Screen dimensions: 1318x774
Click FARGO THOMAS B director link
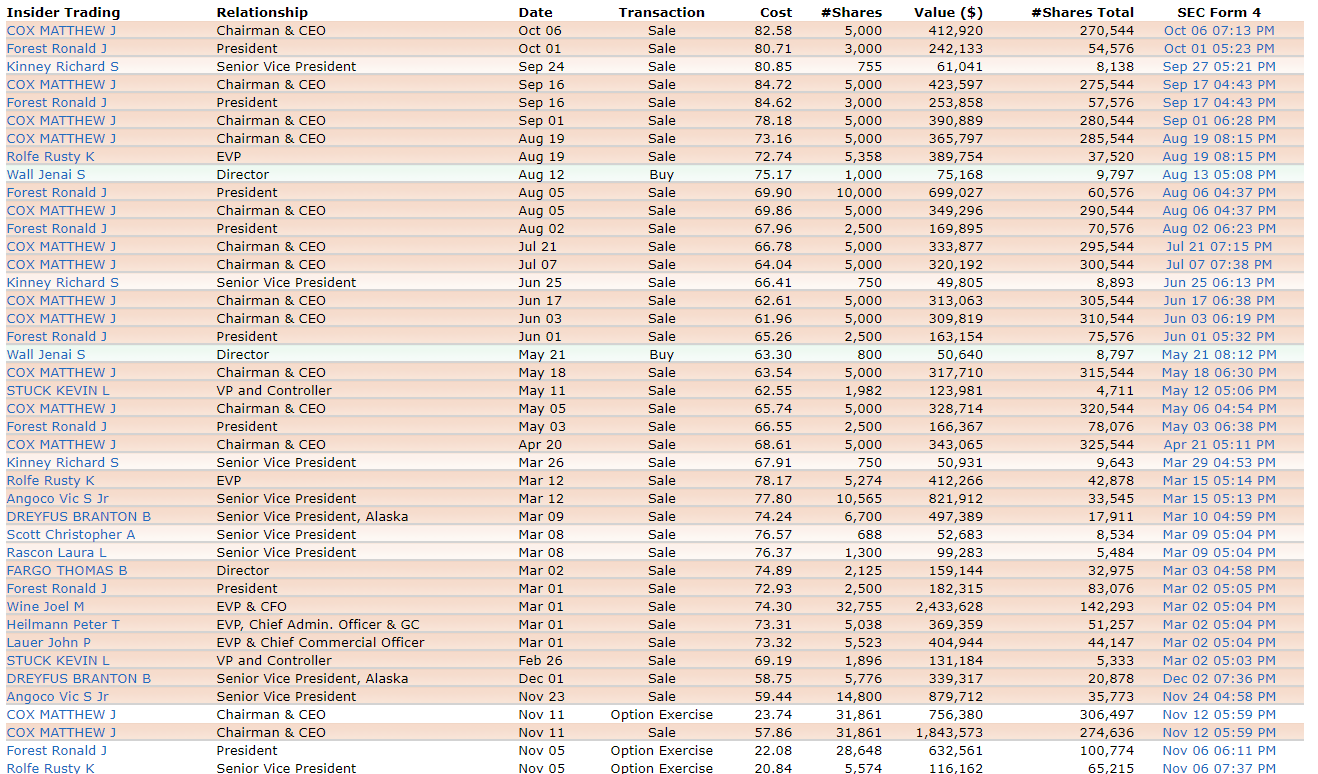coord(67,571)
